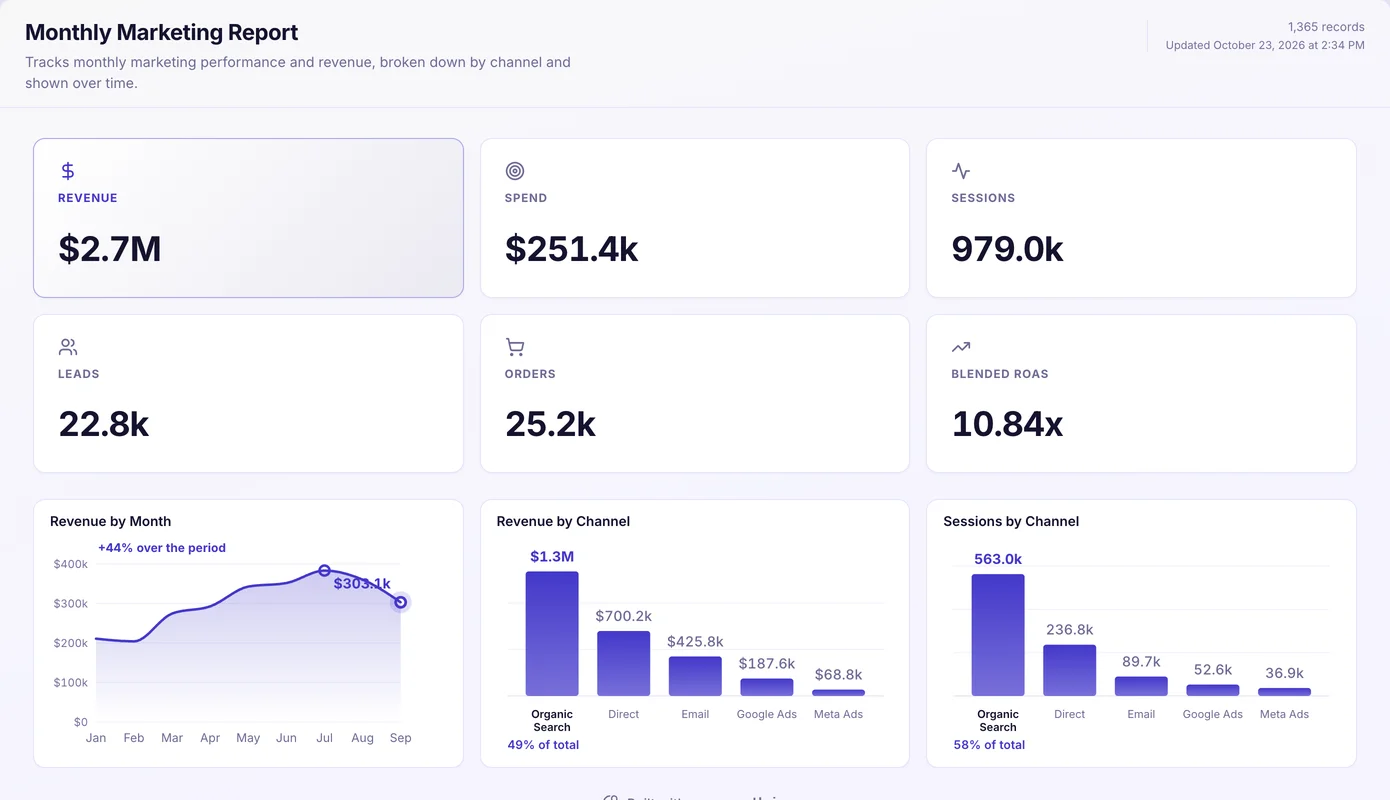Select the $2.7M revenue figure
The width and height of the screenshot is (1390, 800).
[110, 248]
